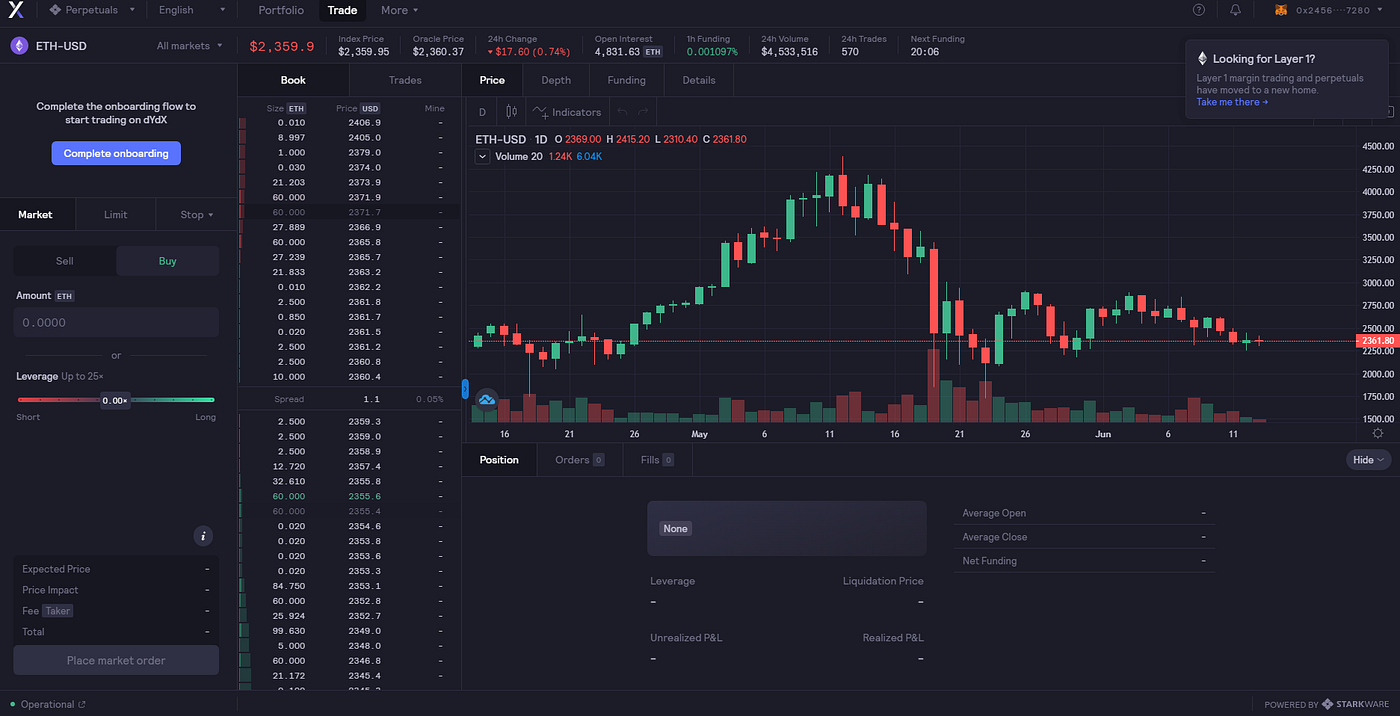Screen dimensions: 1400x716
Task: Open chart interval D selector
Action: pos(482,112)
